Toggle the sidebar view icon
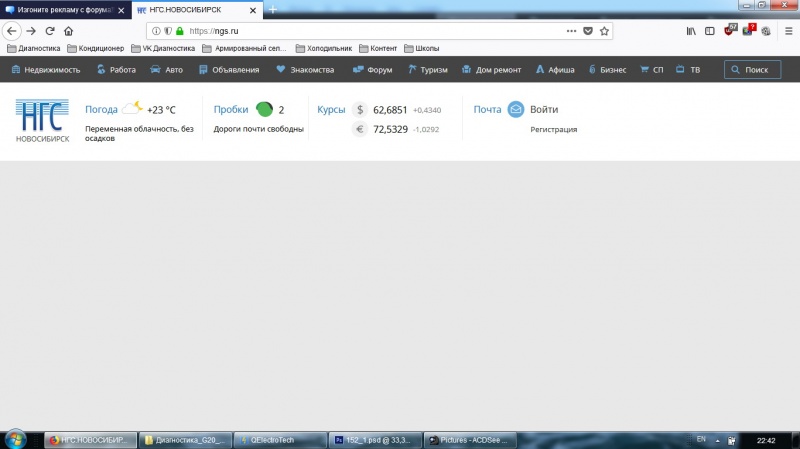The width and height of the screenshot is (800, 449). point(710,31)
